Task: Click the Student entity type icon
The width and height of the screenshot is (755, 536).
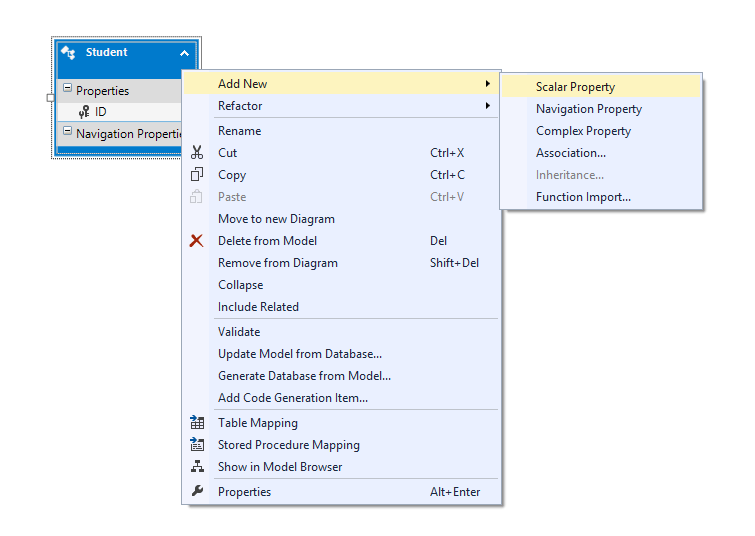Action: [68, 52]
